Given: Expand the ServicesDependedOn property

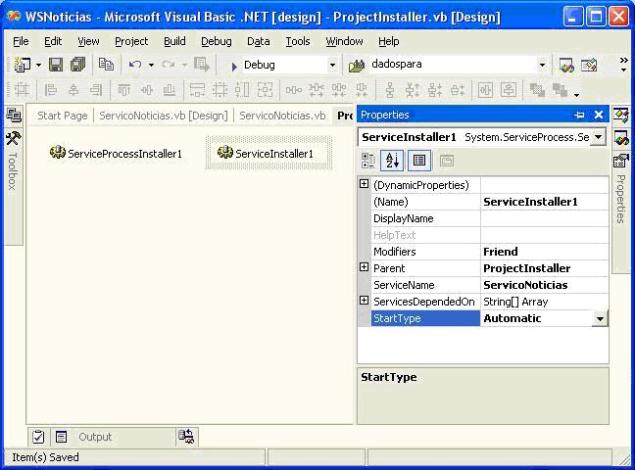Looking at the screenshot, I should [x=364, y=301].
